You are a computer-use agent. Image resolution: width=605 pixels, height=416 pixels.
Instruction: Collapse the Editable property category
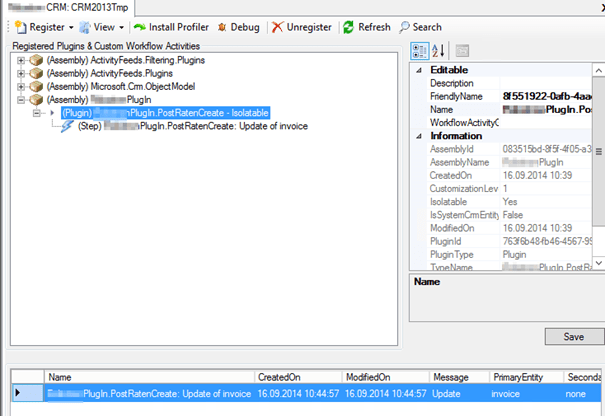click(419, 70)
